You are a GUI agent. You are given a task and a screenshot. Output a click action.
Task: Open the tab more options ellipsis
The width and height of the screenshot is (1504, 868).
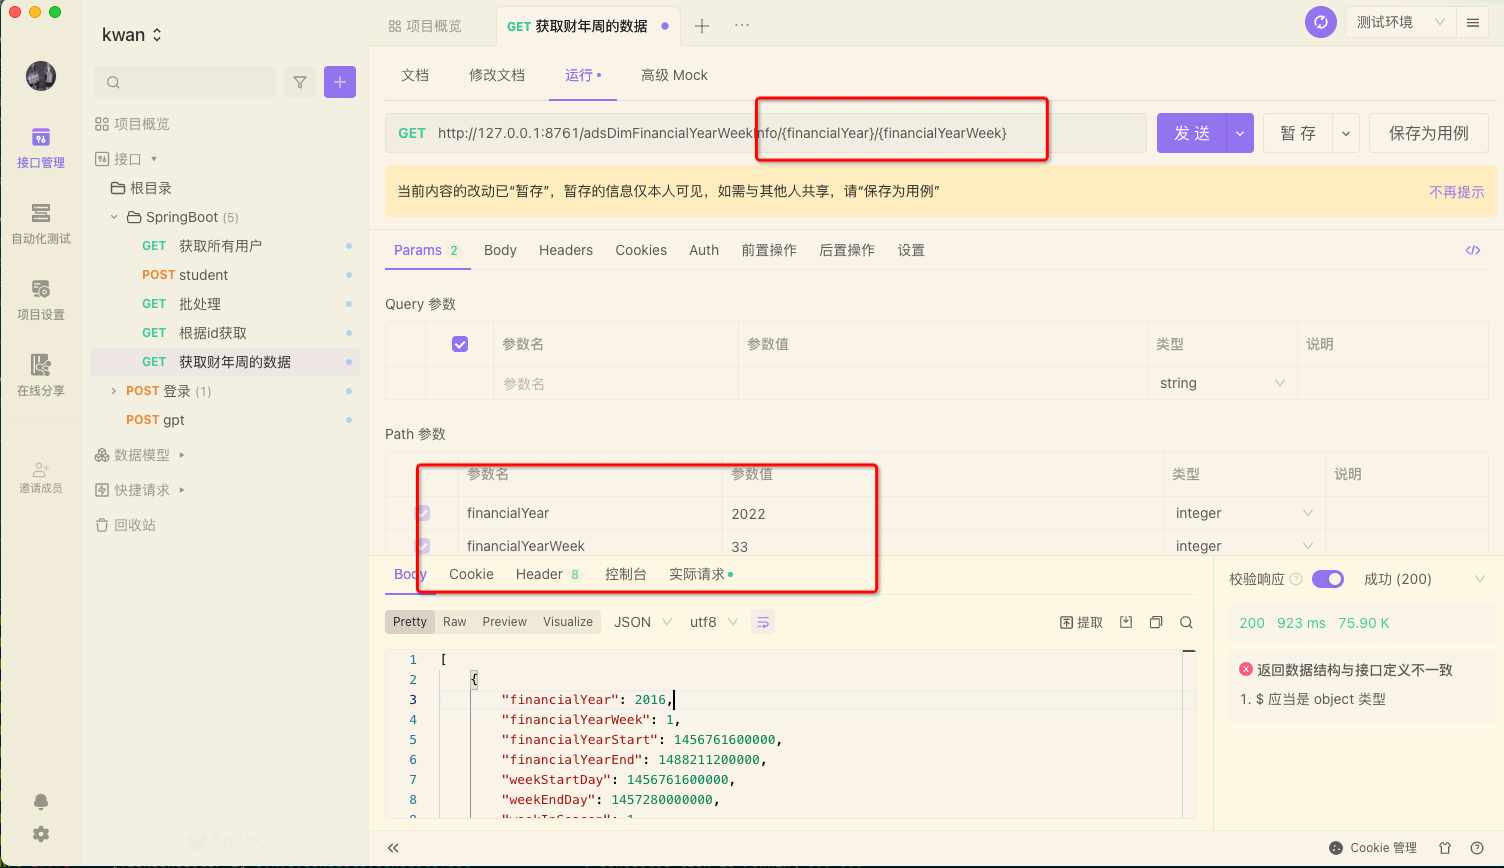coord(742,26)
